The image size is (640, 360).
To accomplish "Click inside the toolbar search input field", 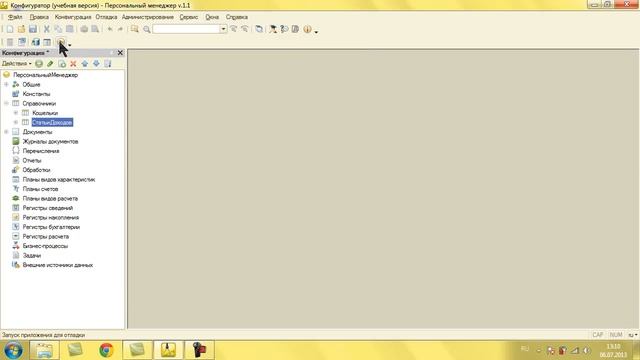I will (186, 29).
